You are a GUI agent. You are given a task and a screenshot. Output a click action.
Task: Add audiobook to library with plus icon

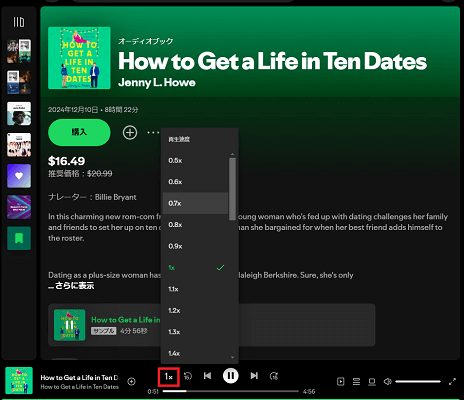130,132
